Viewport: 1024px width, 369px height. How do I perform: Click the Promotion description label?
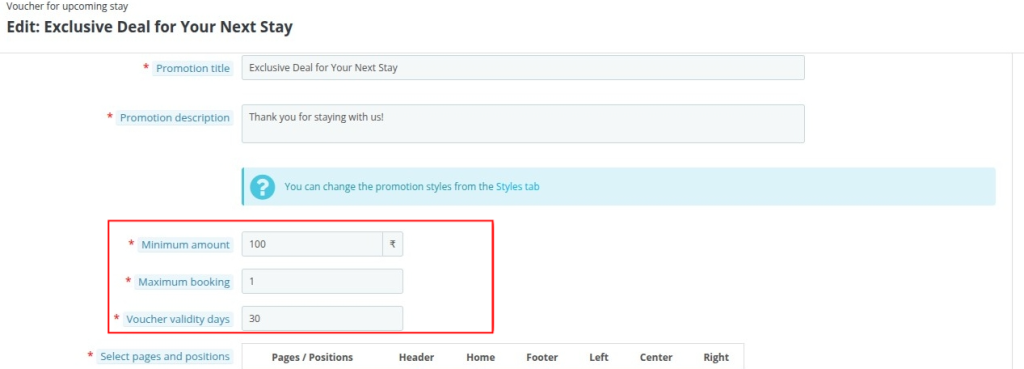point(174,118)
